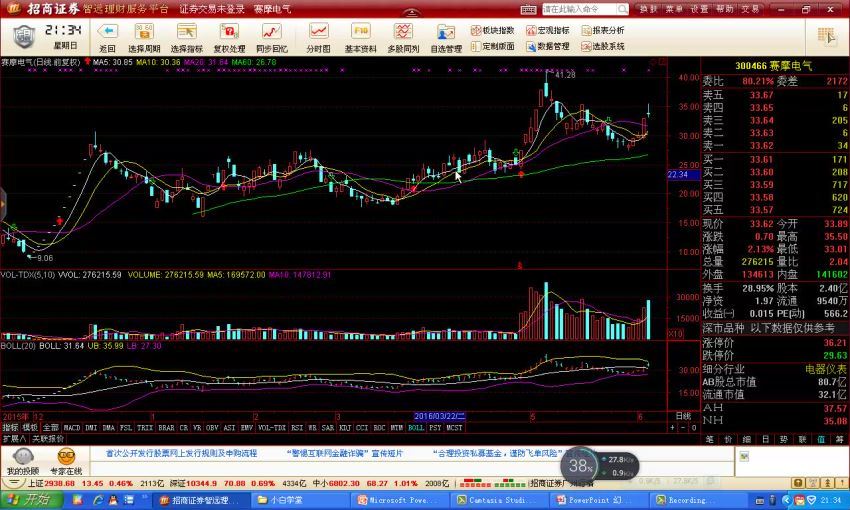Zoom in chart with the + button

673,428
